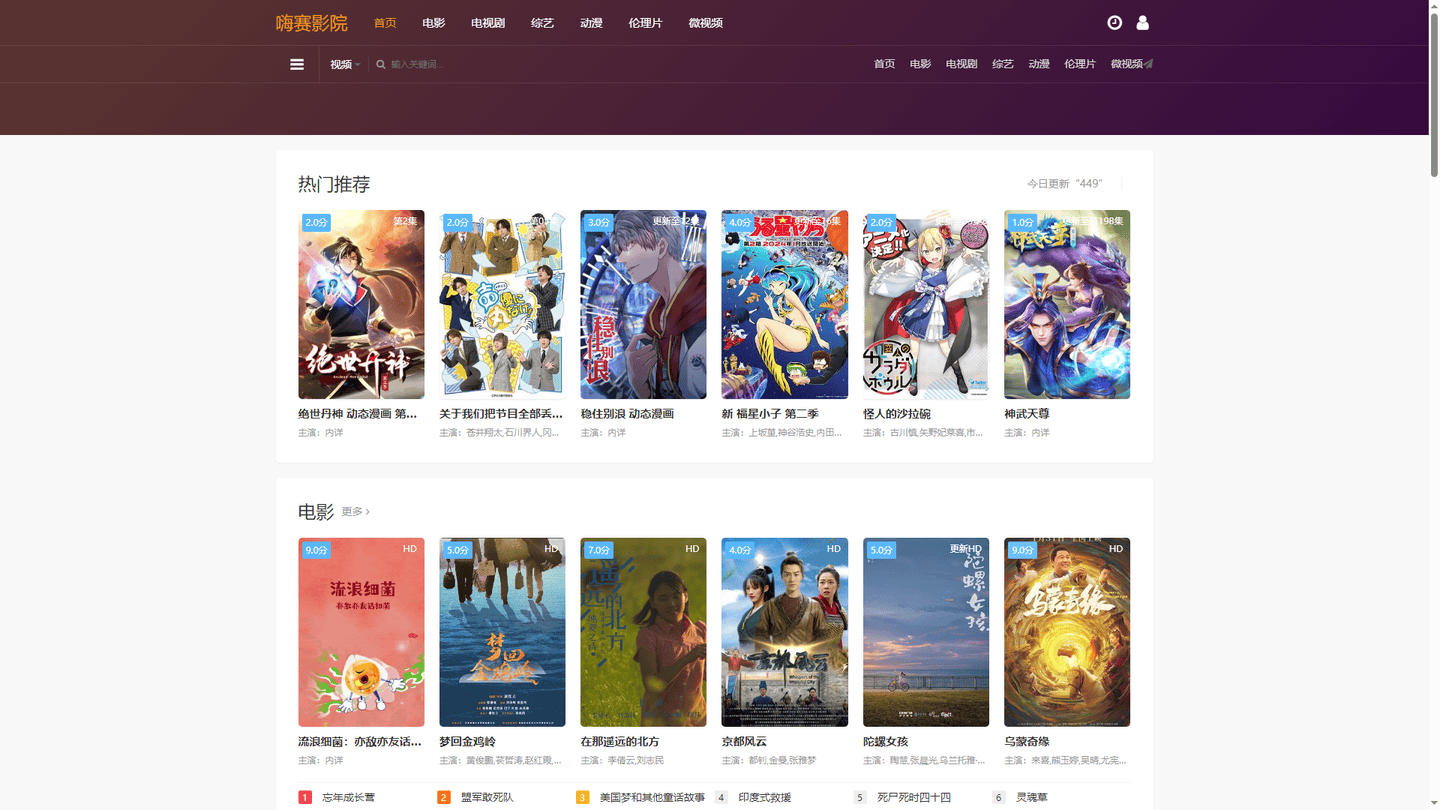Open the 京都风云 movie poster

(785, 632)
